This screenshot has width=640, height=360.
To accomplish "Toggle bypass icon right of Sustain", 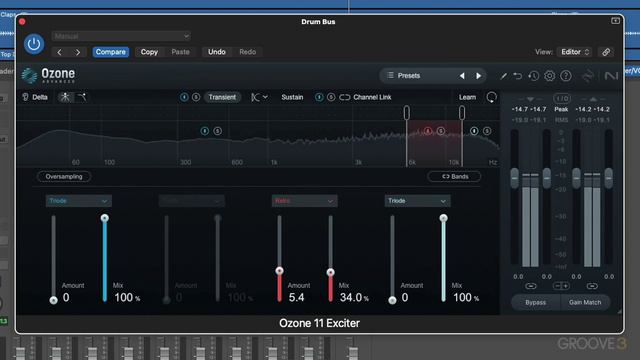I will click(x=319, y=97).
